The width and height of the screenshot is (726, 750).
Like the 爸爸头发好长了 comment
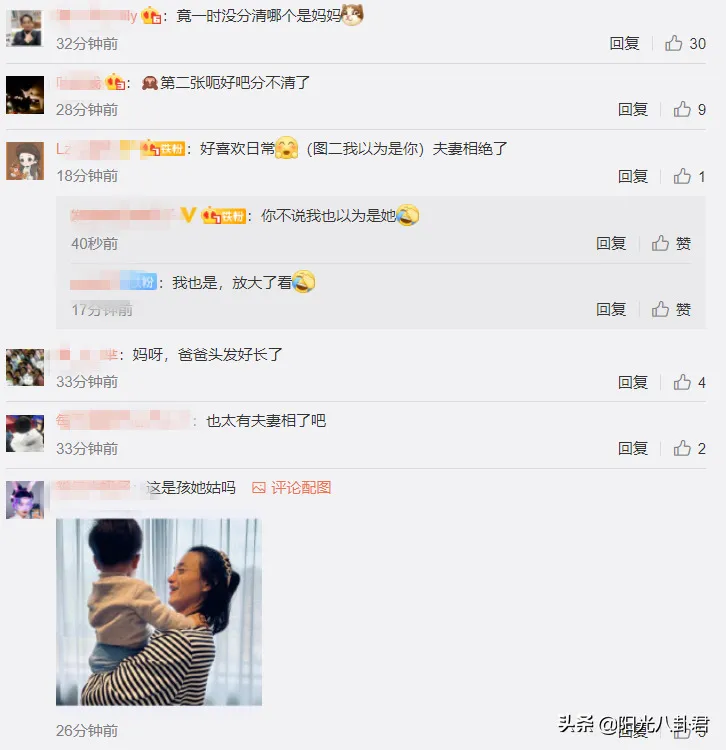(689, 382)
